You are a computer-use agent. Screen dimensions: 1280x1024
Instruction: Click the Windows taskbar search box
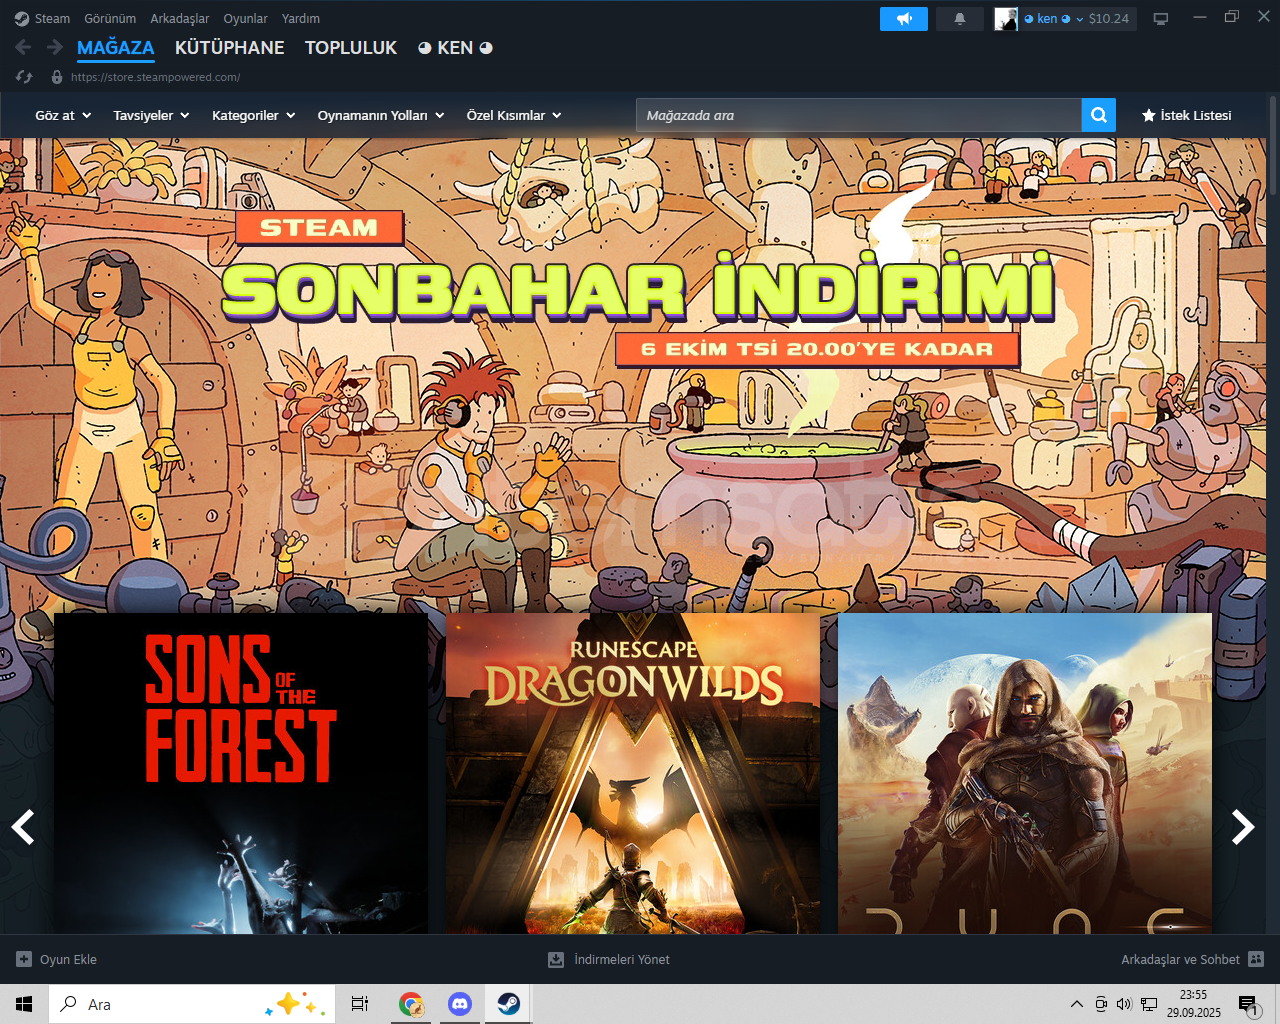(x=191, y=1004)
